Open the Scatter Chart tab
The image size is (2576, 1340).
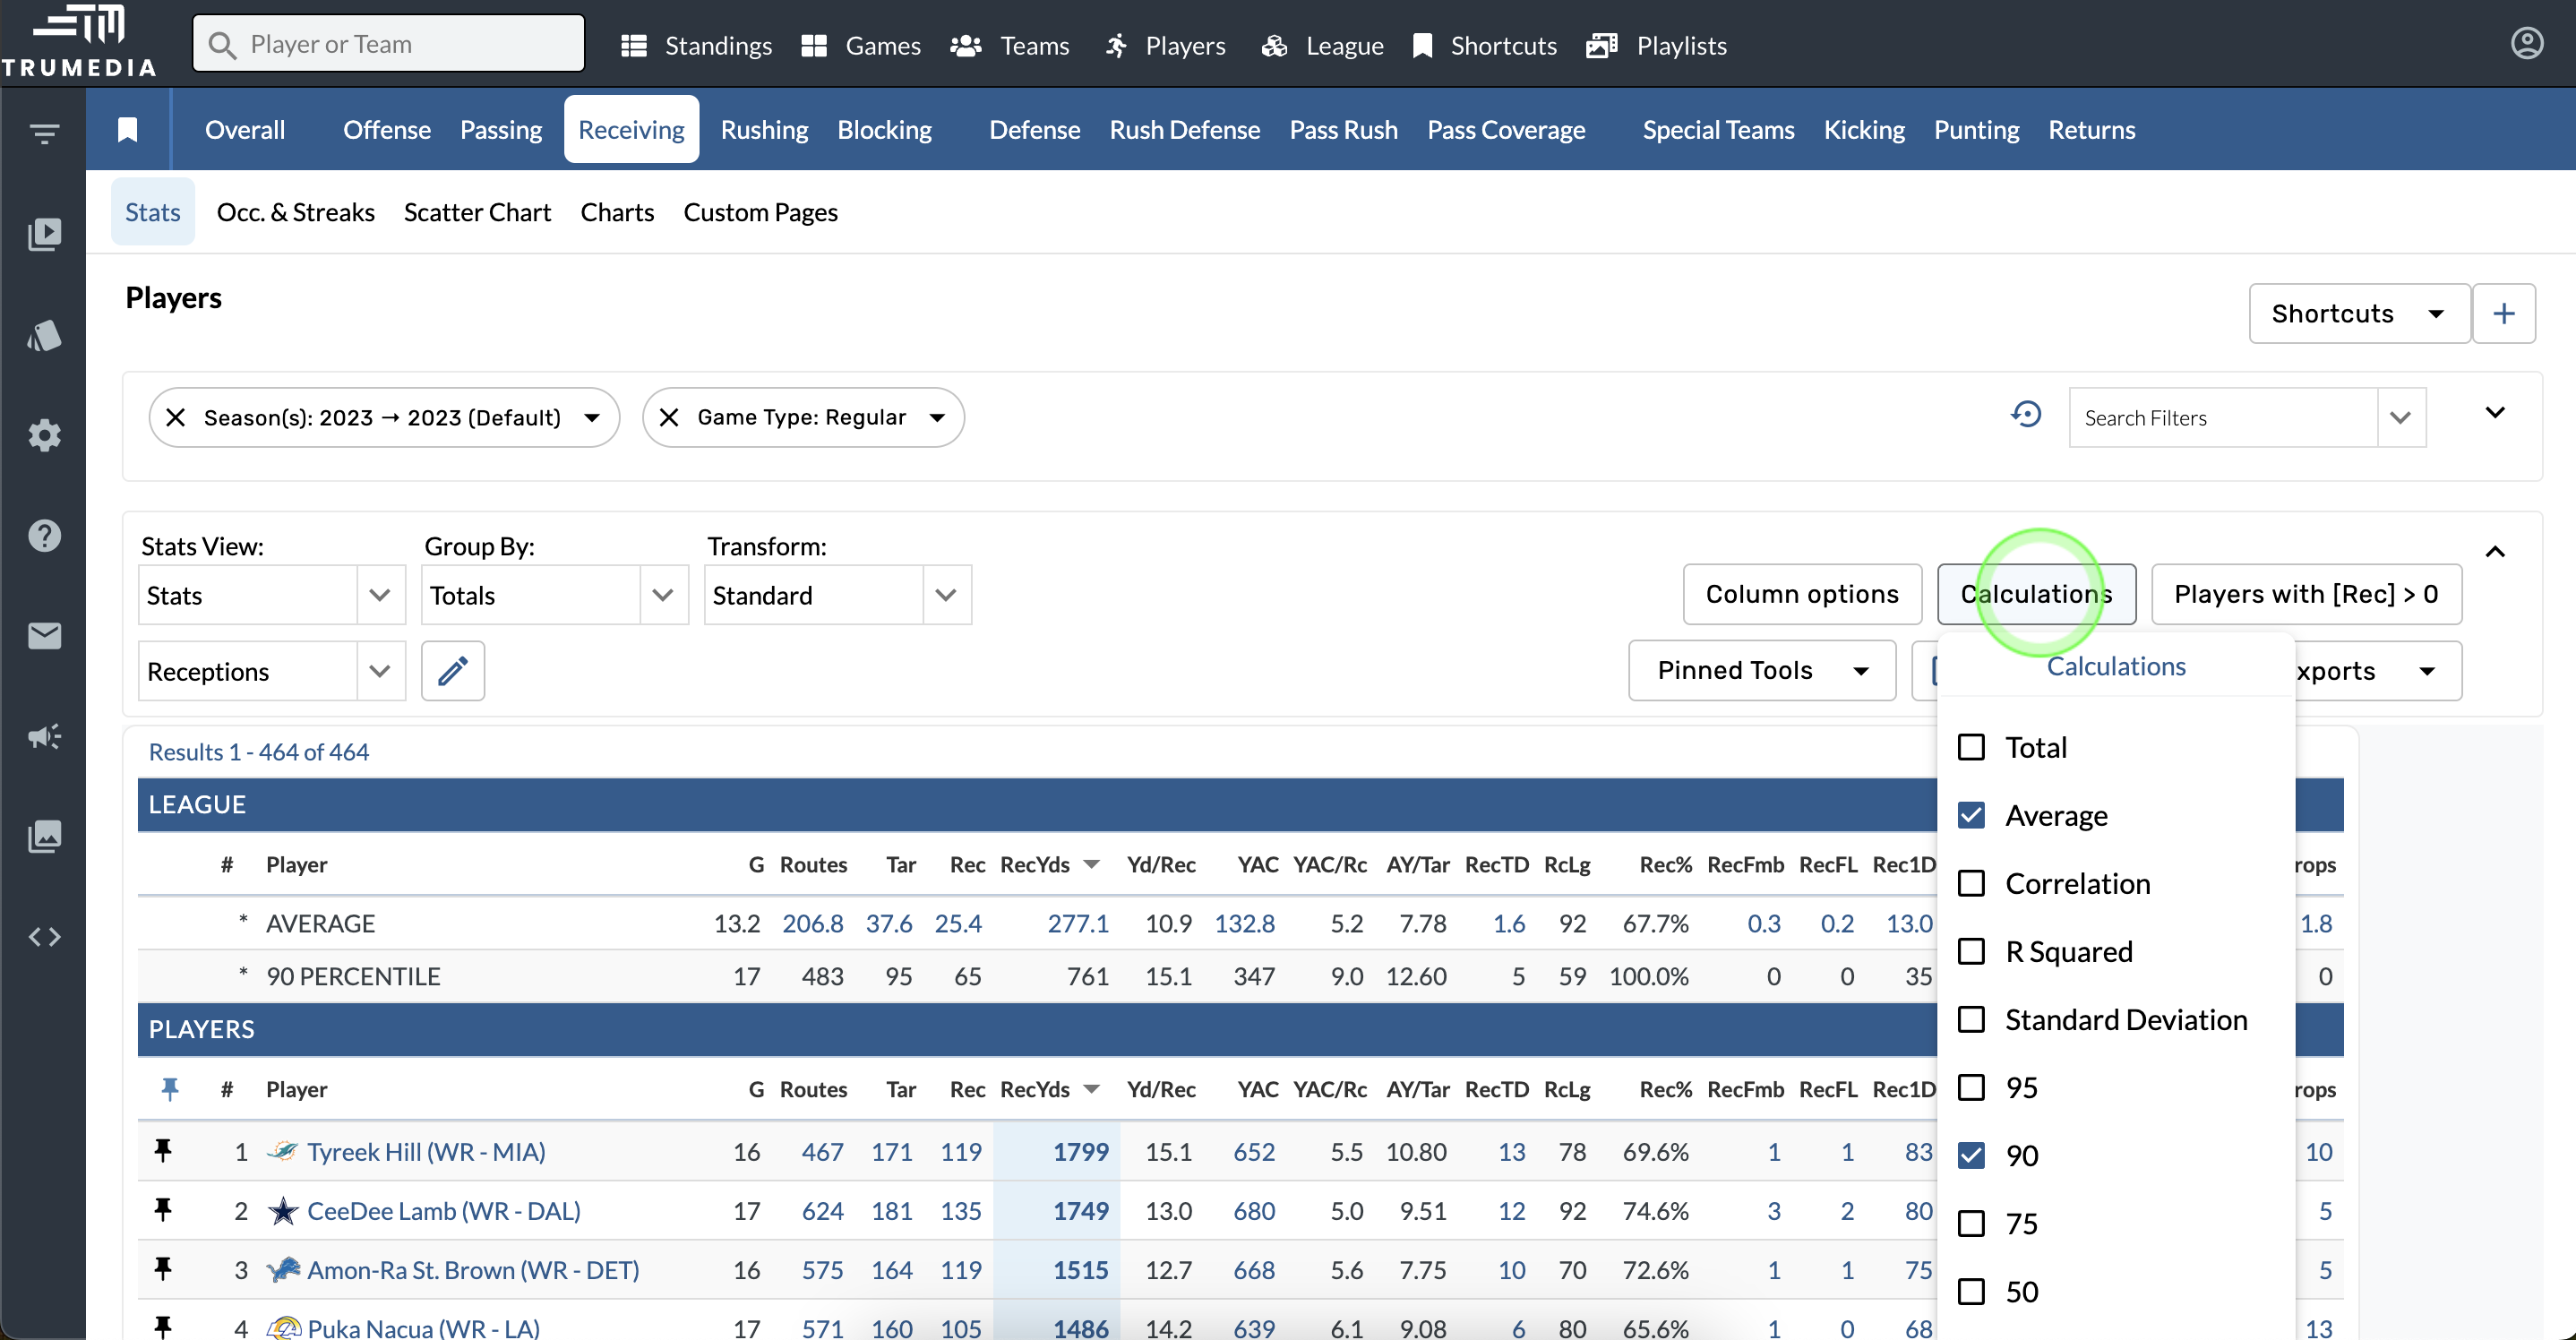tap(477, 212)
